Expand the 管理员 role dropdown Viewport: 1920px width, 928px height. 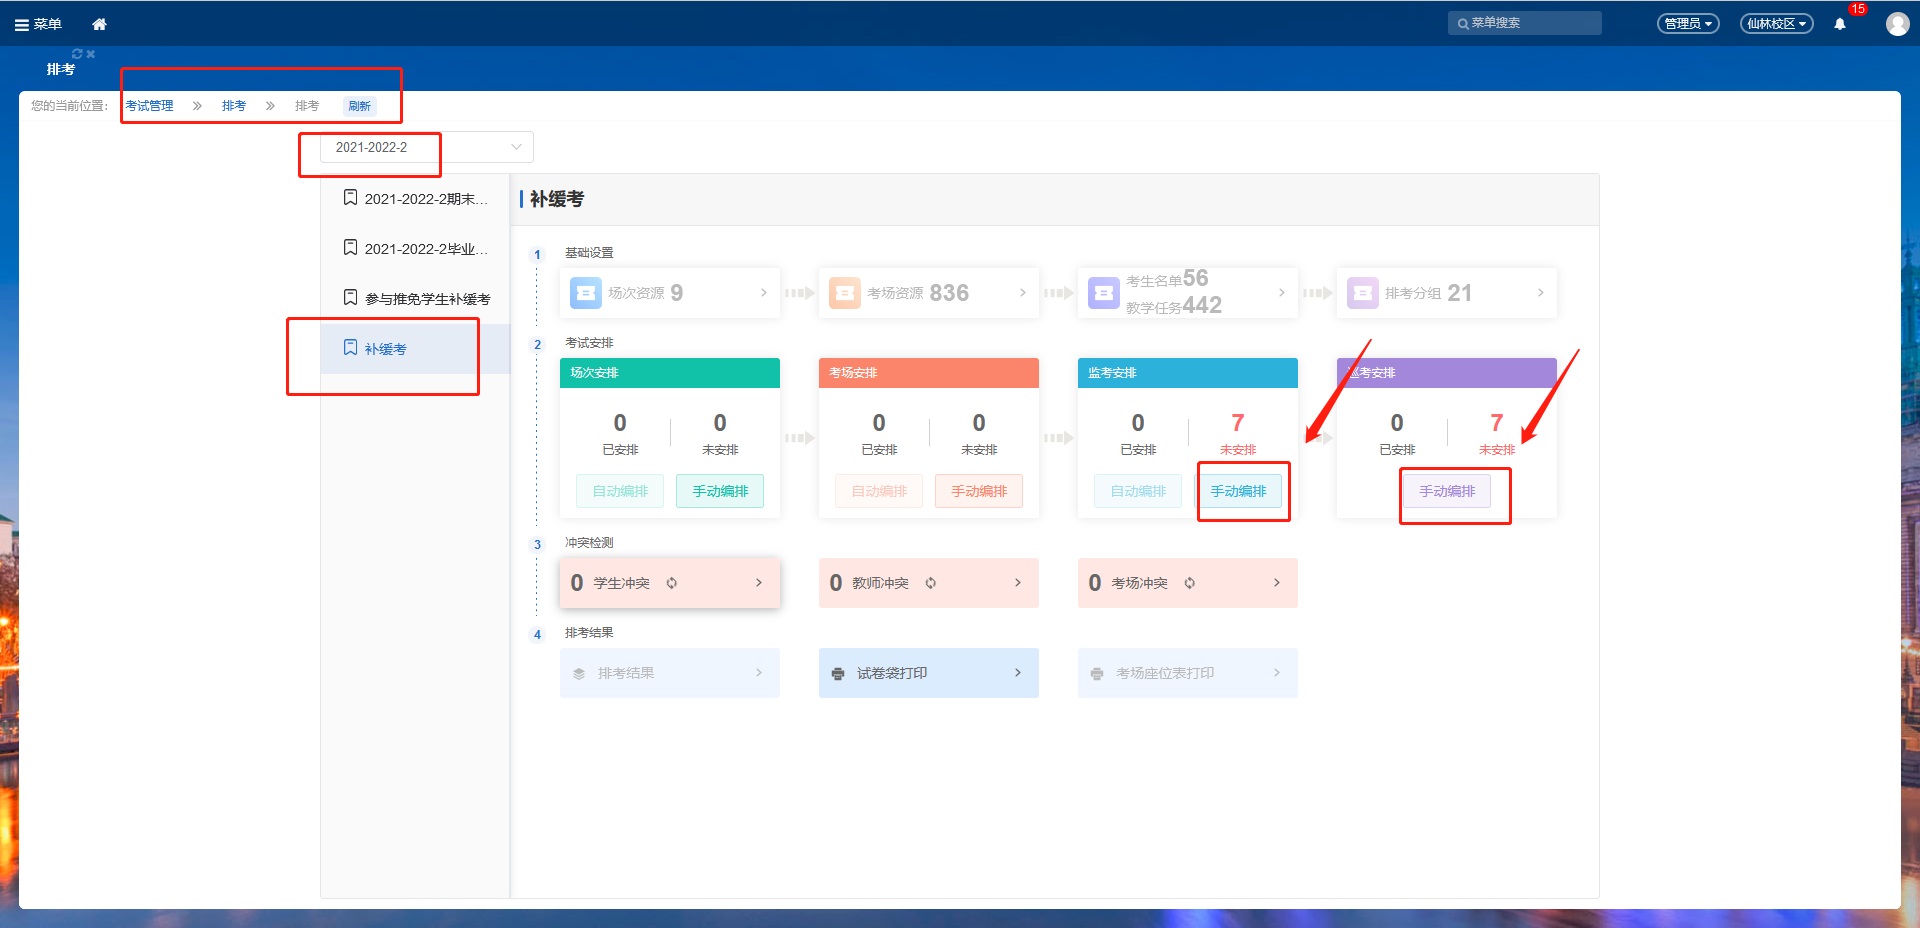click(1688, 24)
